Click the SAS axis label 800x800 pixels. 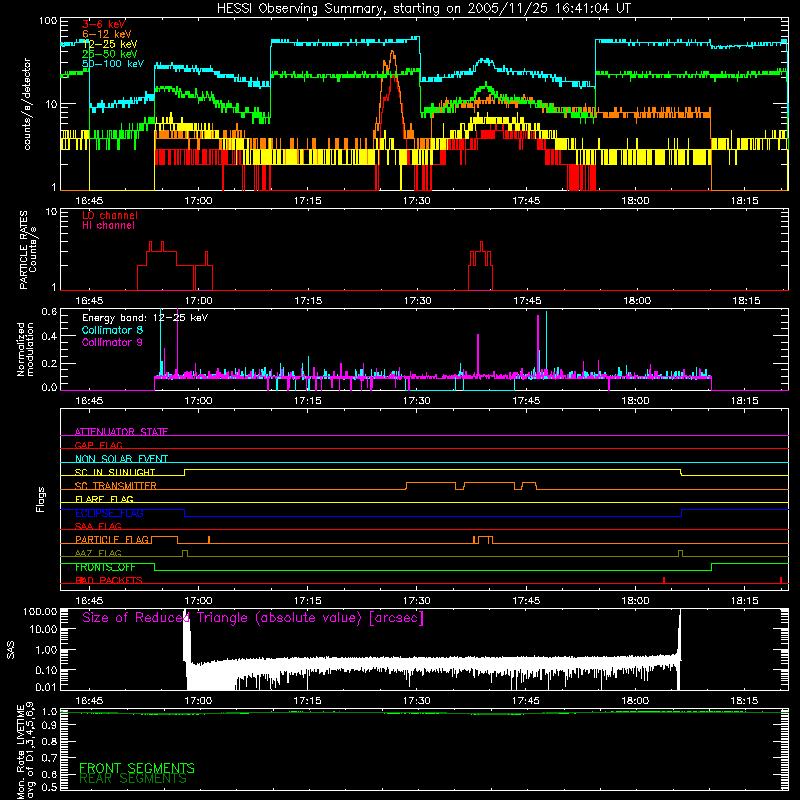click(10, 650)
